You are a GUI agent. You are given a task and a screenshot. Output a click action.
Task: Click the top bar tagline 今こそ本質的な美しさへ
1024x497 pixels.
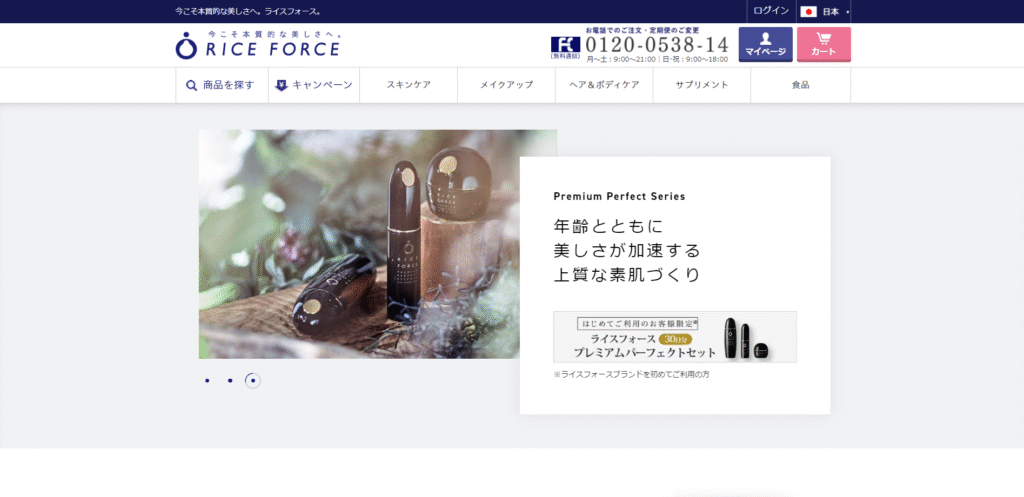248,12
